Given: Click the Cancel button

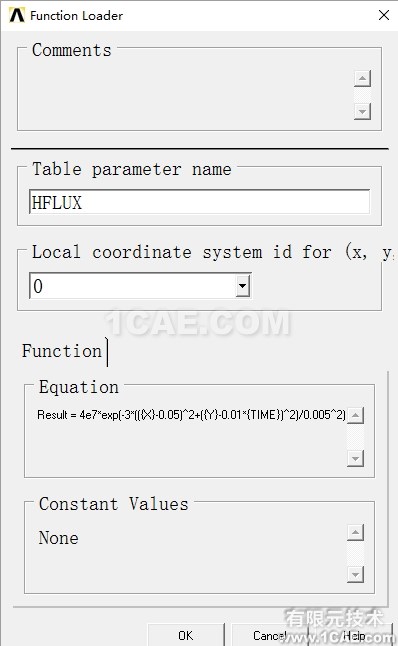Looking at the screenshot, I should click(270, 635).
